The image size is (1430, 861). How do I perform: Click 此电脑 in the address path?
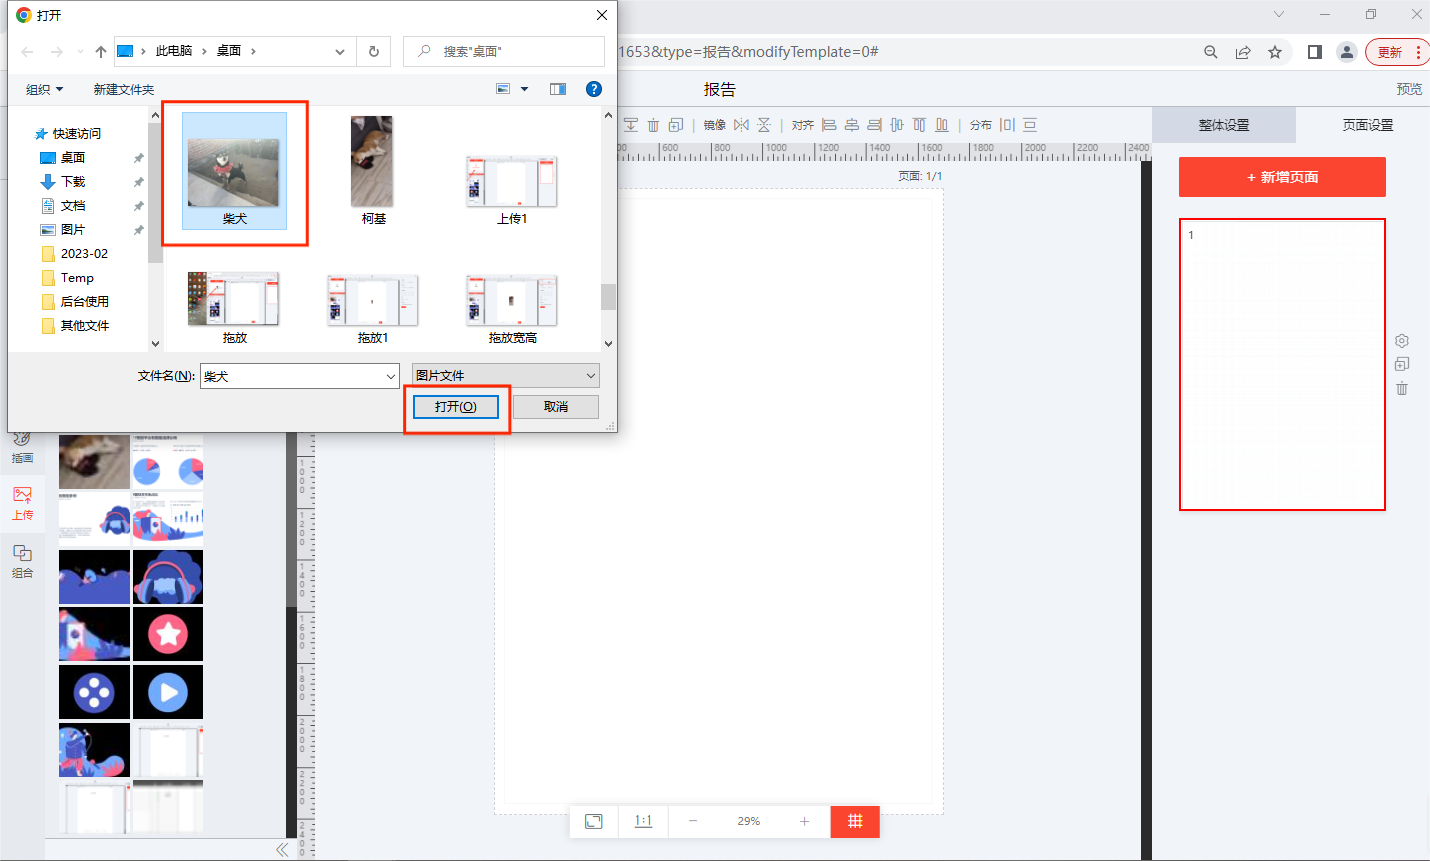pyautogui.click(x=174, y=51)
